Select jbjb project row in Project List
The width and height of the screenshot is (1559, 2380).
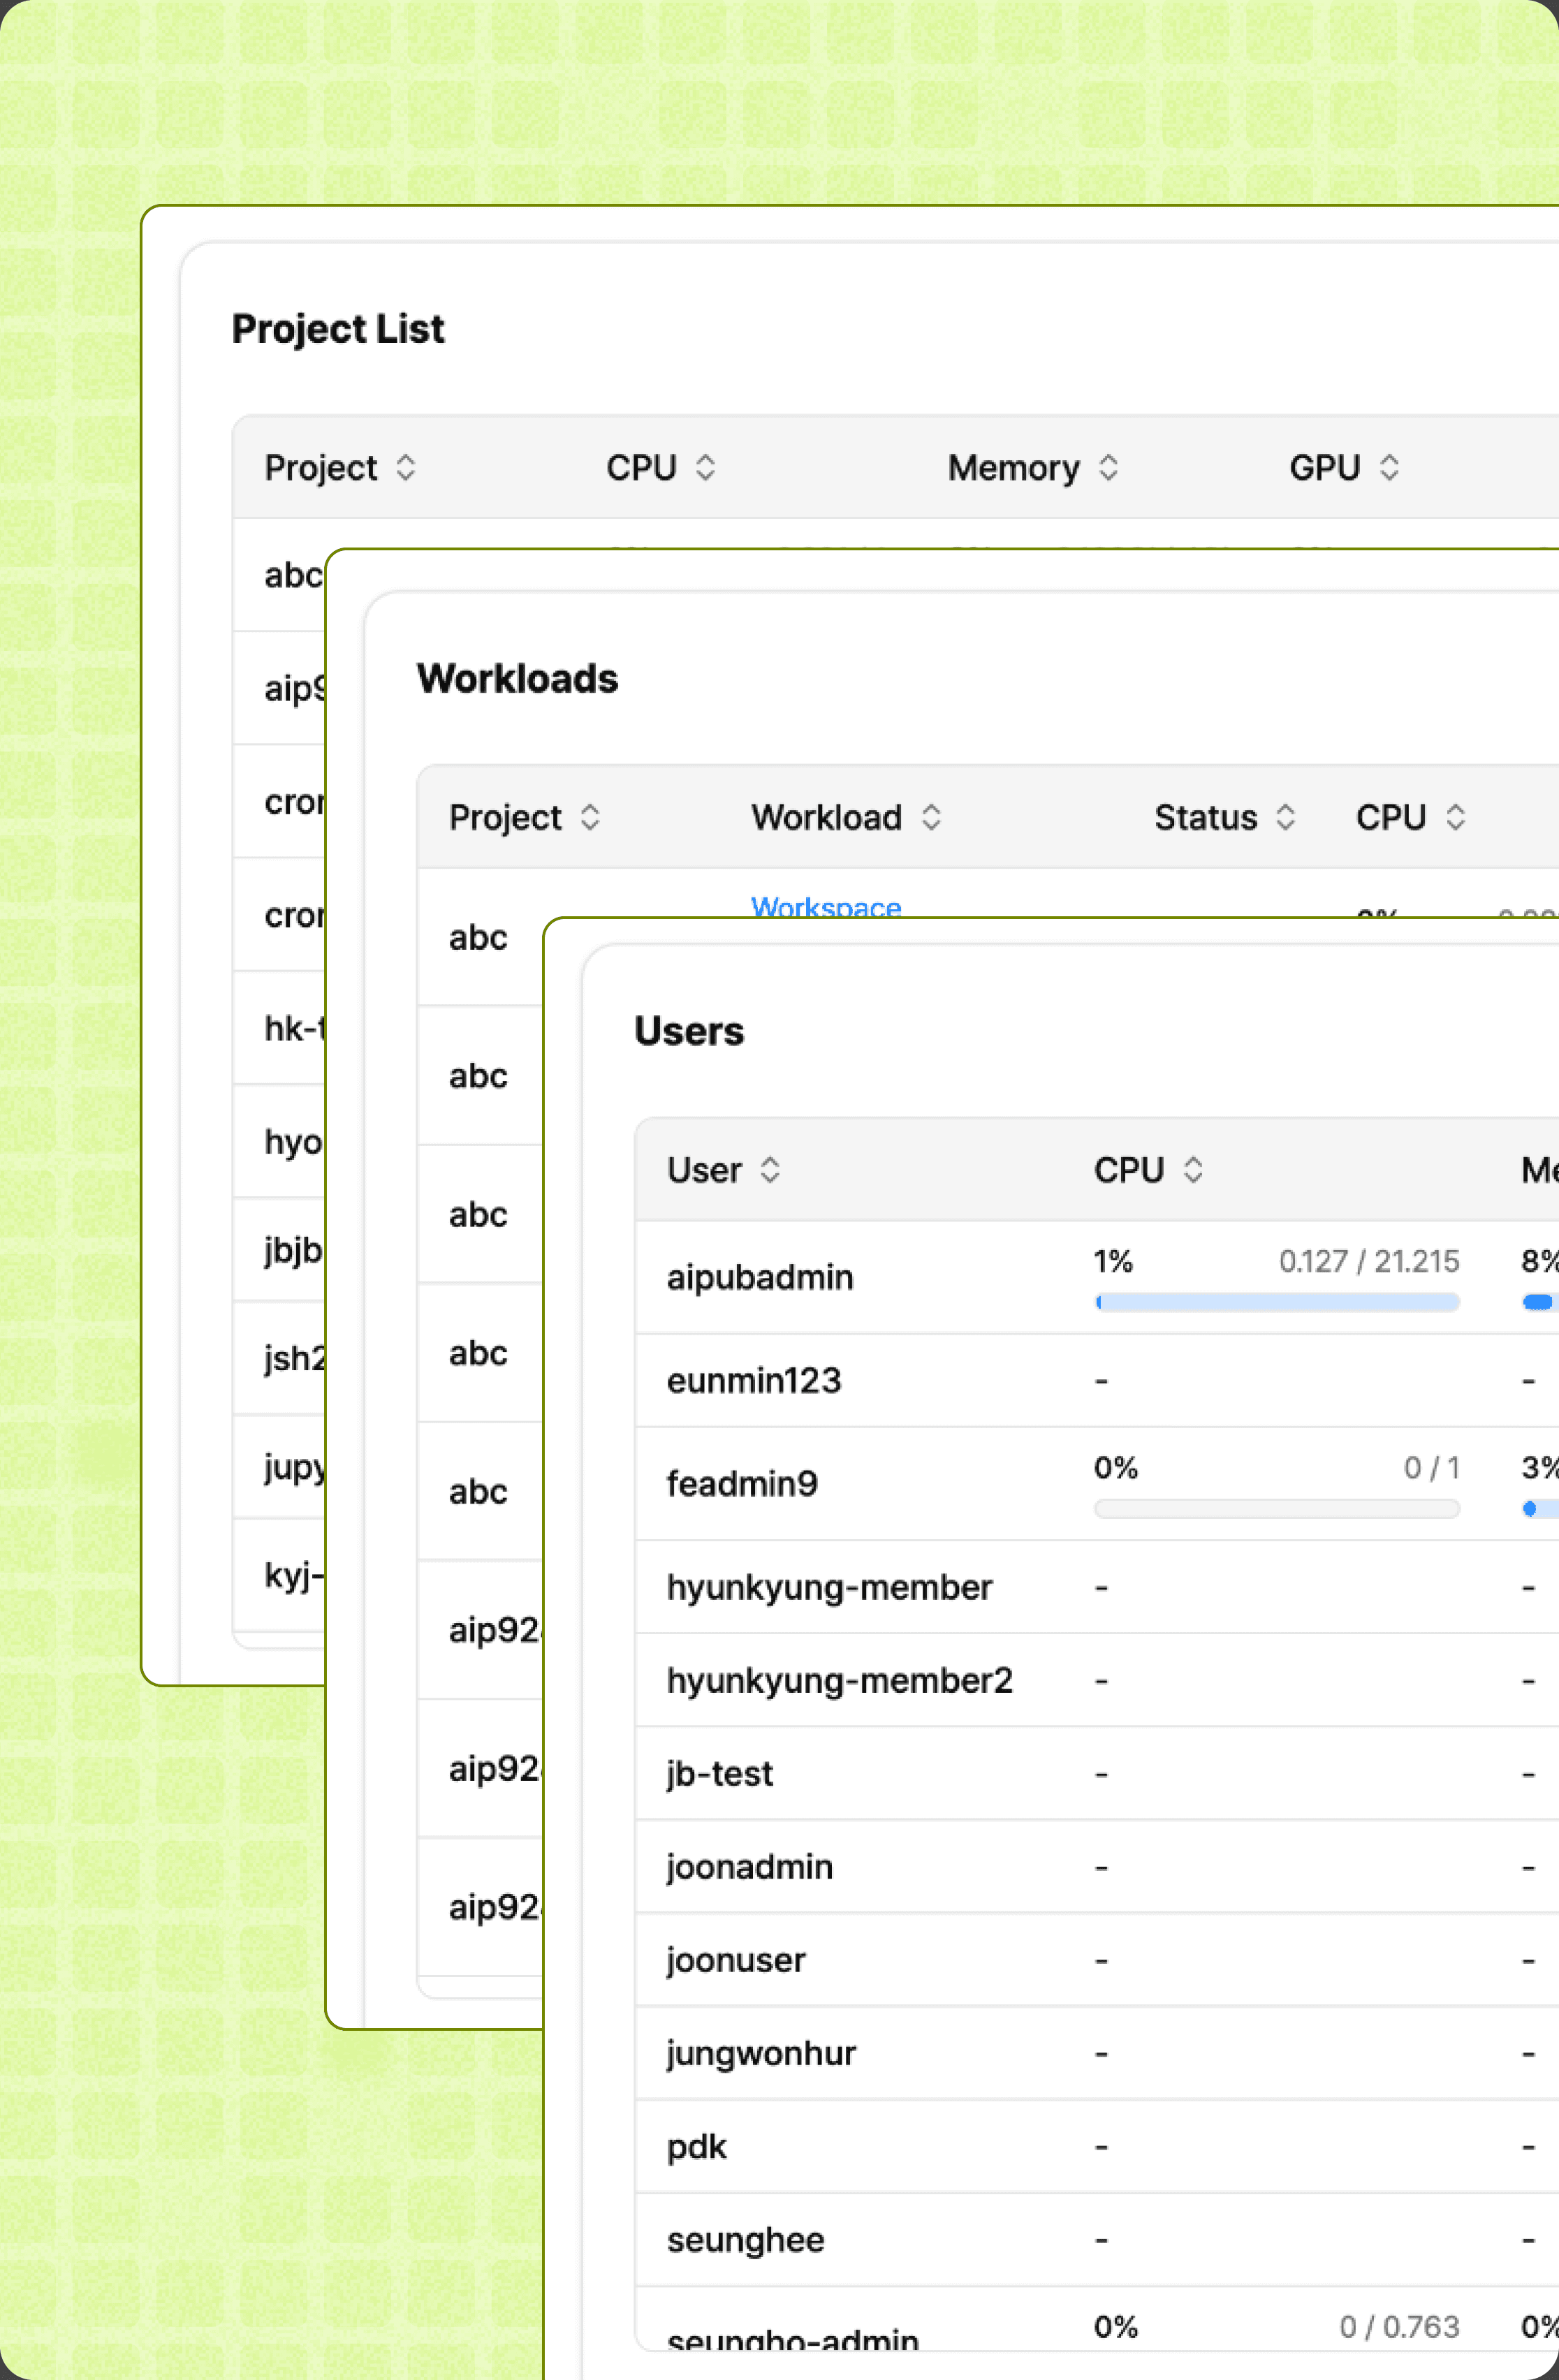pos(279,1249)
